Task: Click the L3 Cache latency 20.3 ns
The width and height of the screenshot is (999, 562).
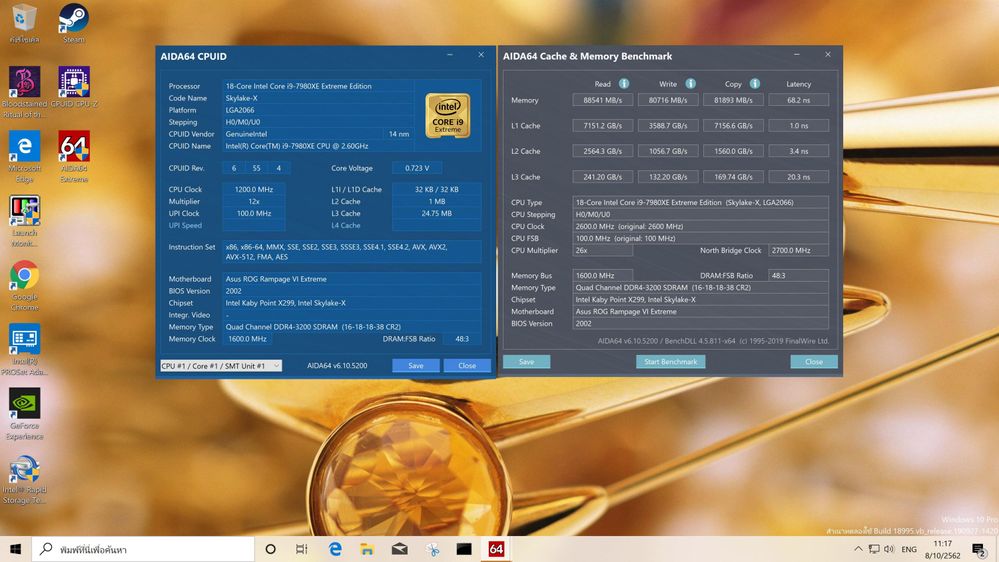Action: [x=798, y=177]
